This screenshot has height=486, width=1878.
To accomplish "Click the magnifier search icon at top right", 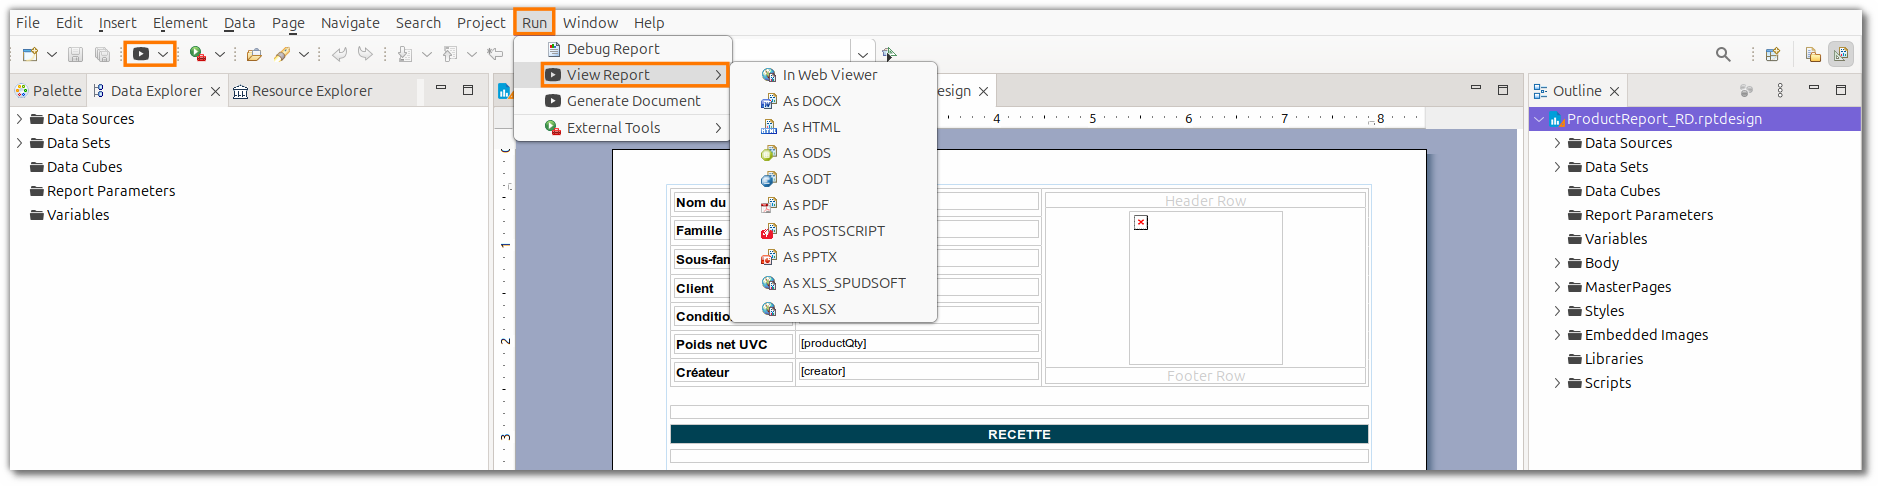I will [1723, 54].
